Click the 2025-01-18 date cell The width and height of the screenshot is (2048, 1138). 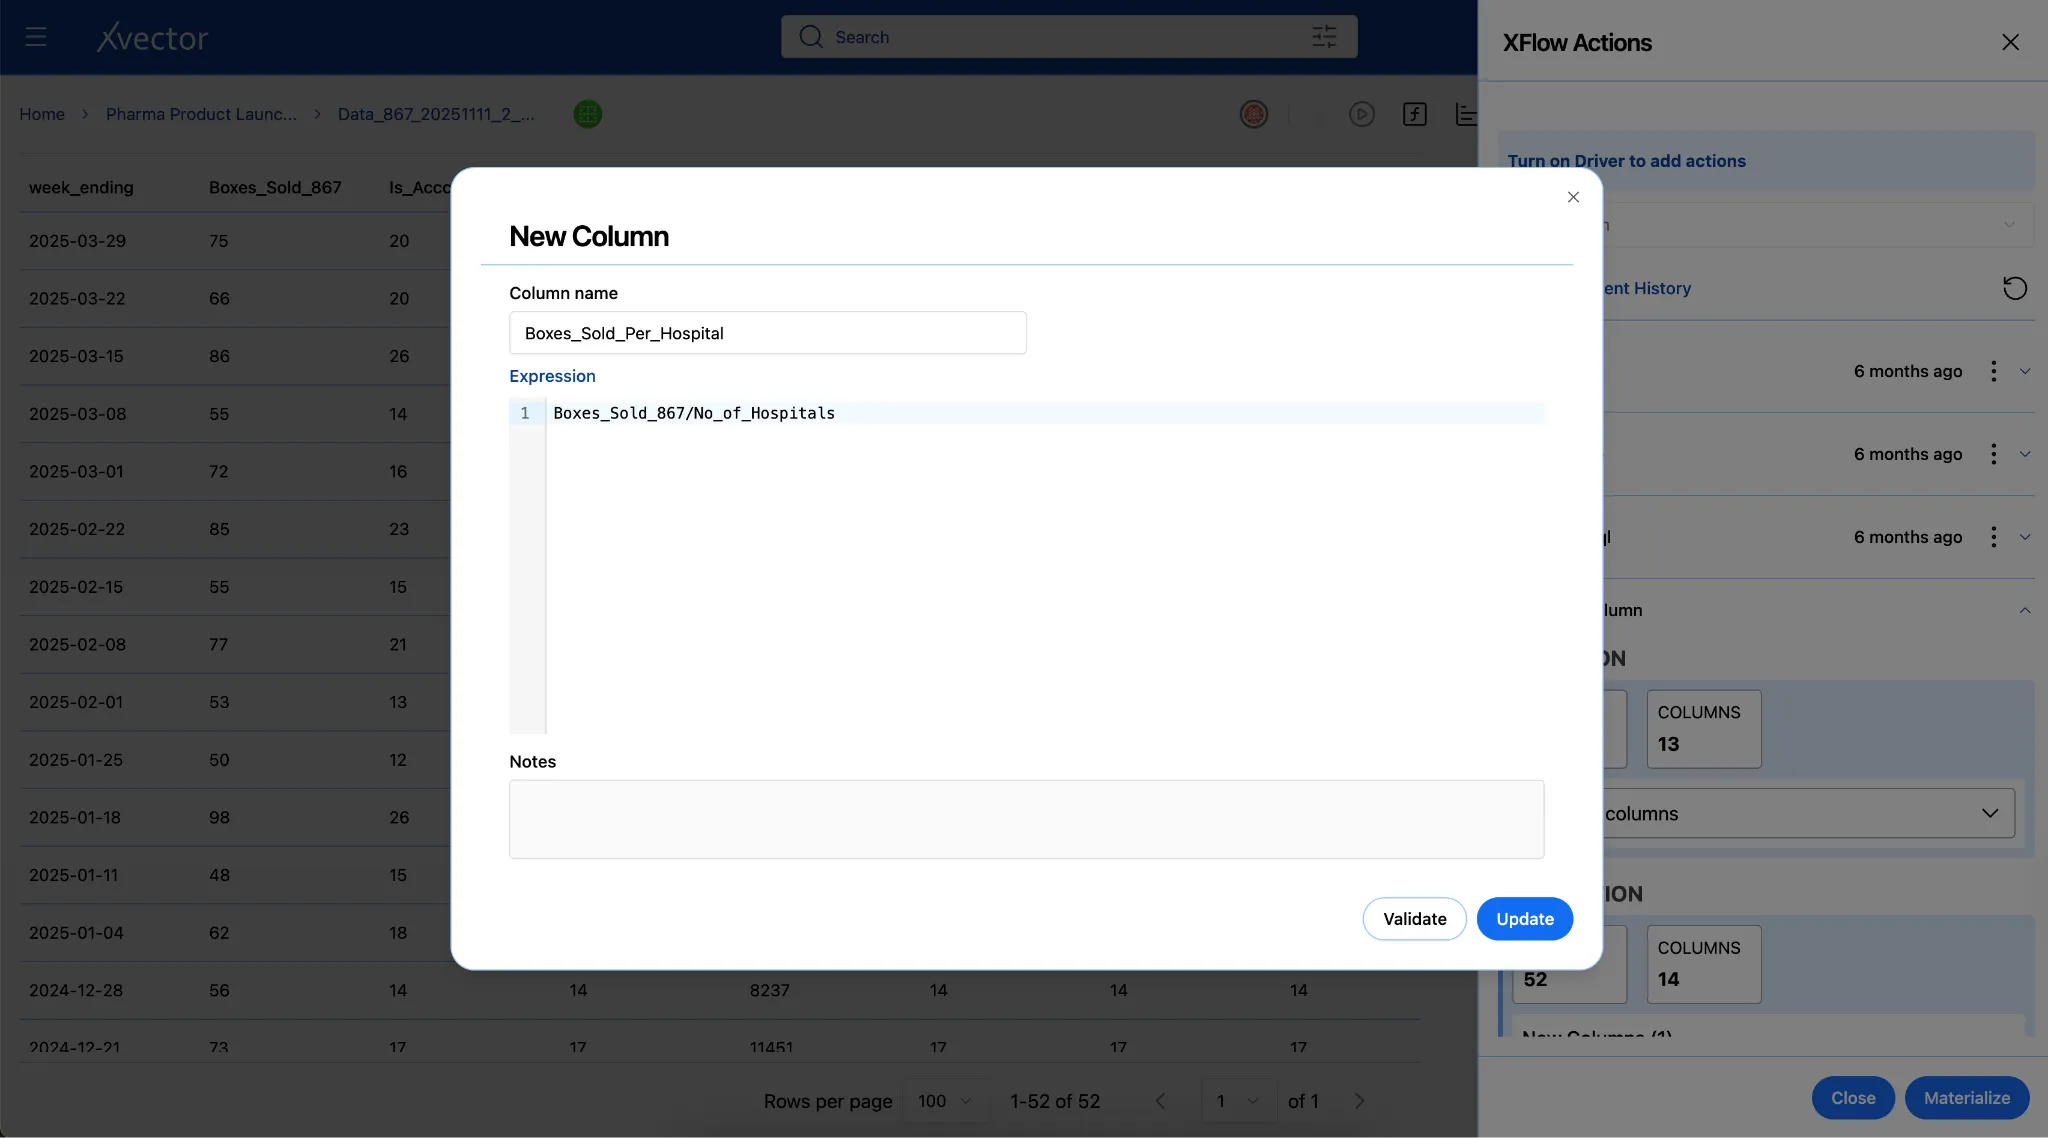click(x=75, y=817)
